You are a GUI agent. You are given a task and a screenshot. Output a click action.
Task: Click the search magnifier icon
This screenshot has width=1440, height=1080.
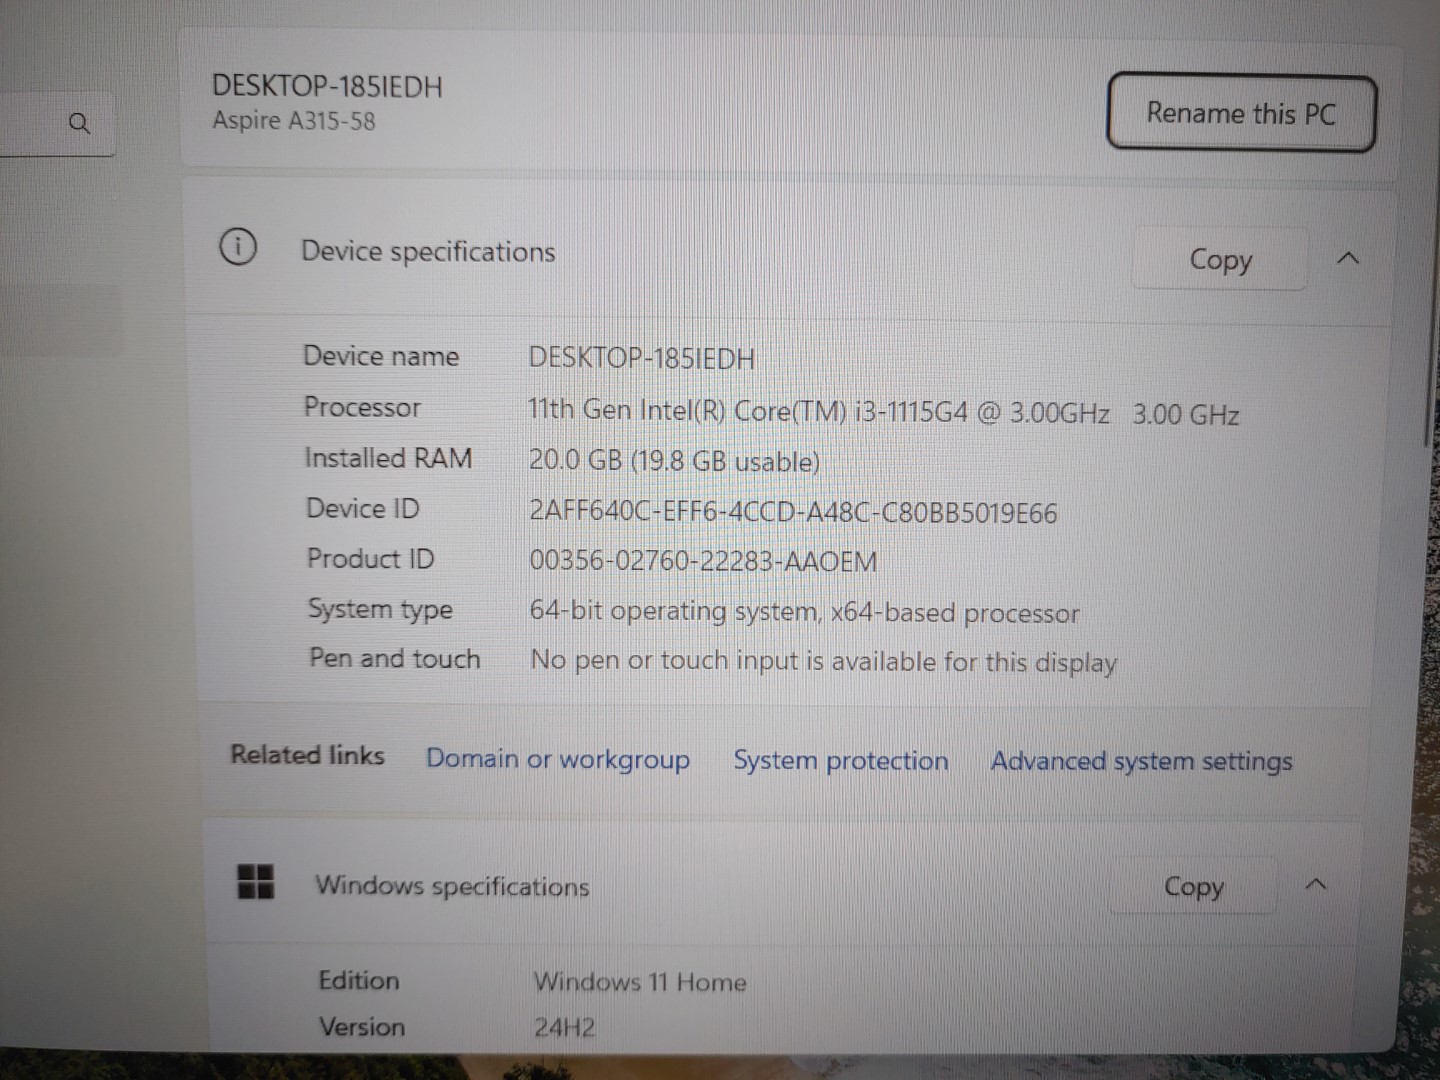(79, 124)
